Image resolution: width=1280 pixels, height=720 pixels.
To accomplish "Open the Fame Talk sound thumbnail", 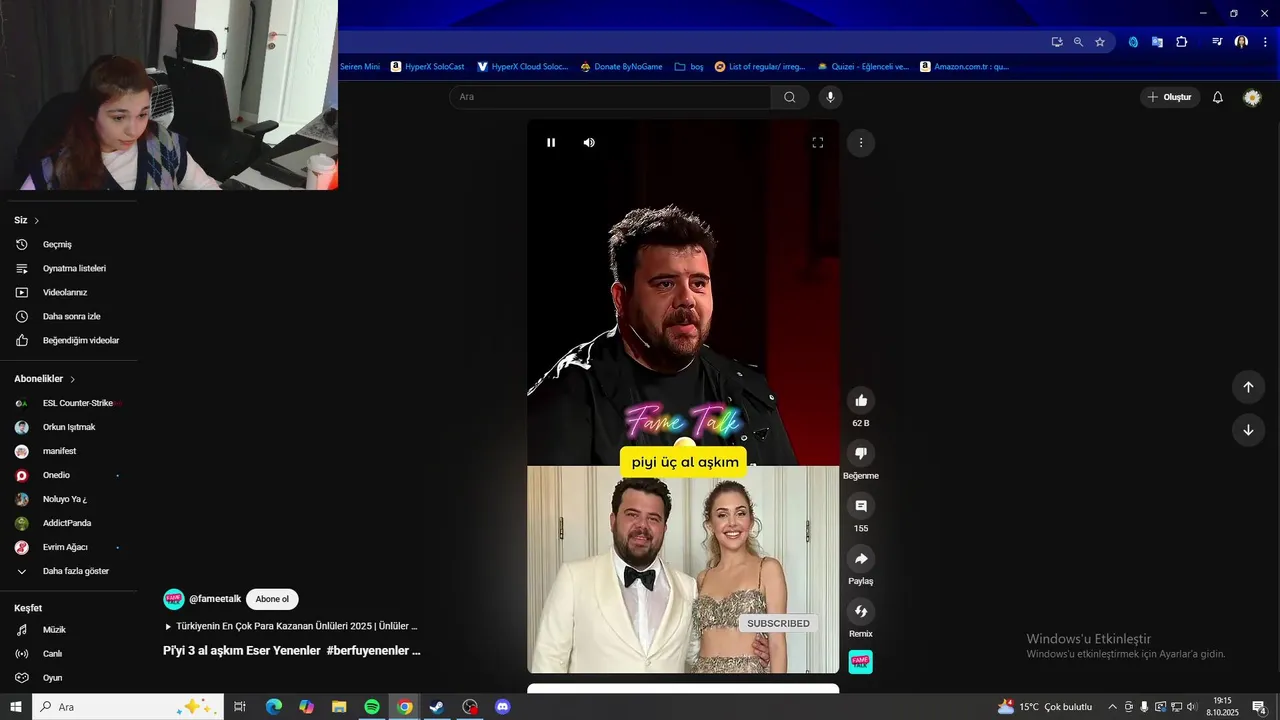I will (x=861, y=662).
